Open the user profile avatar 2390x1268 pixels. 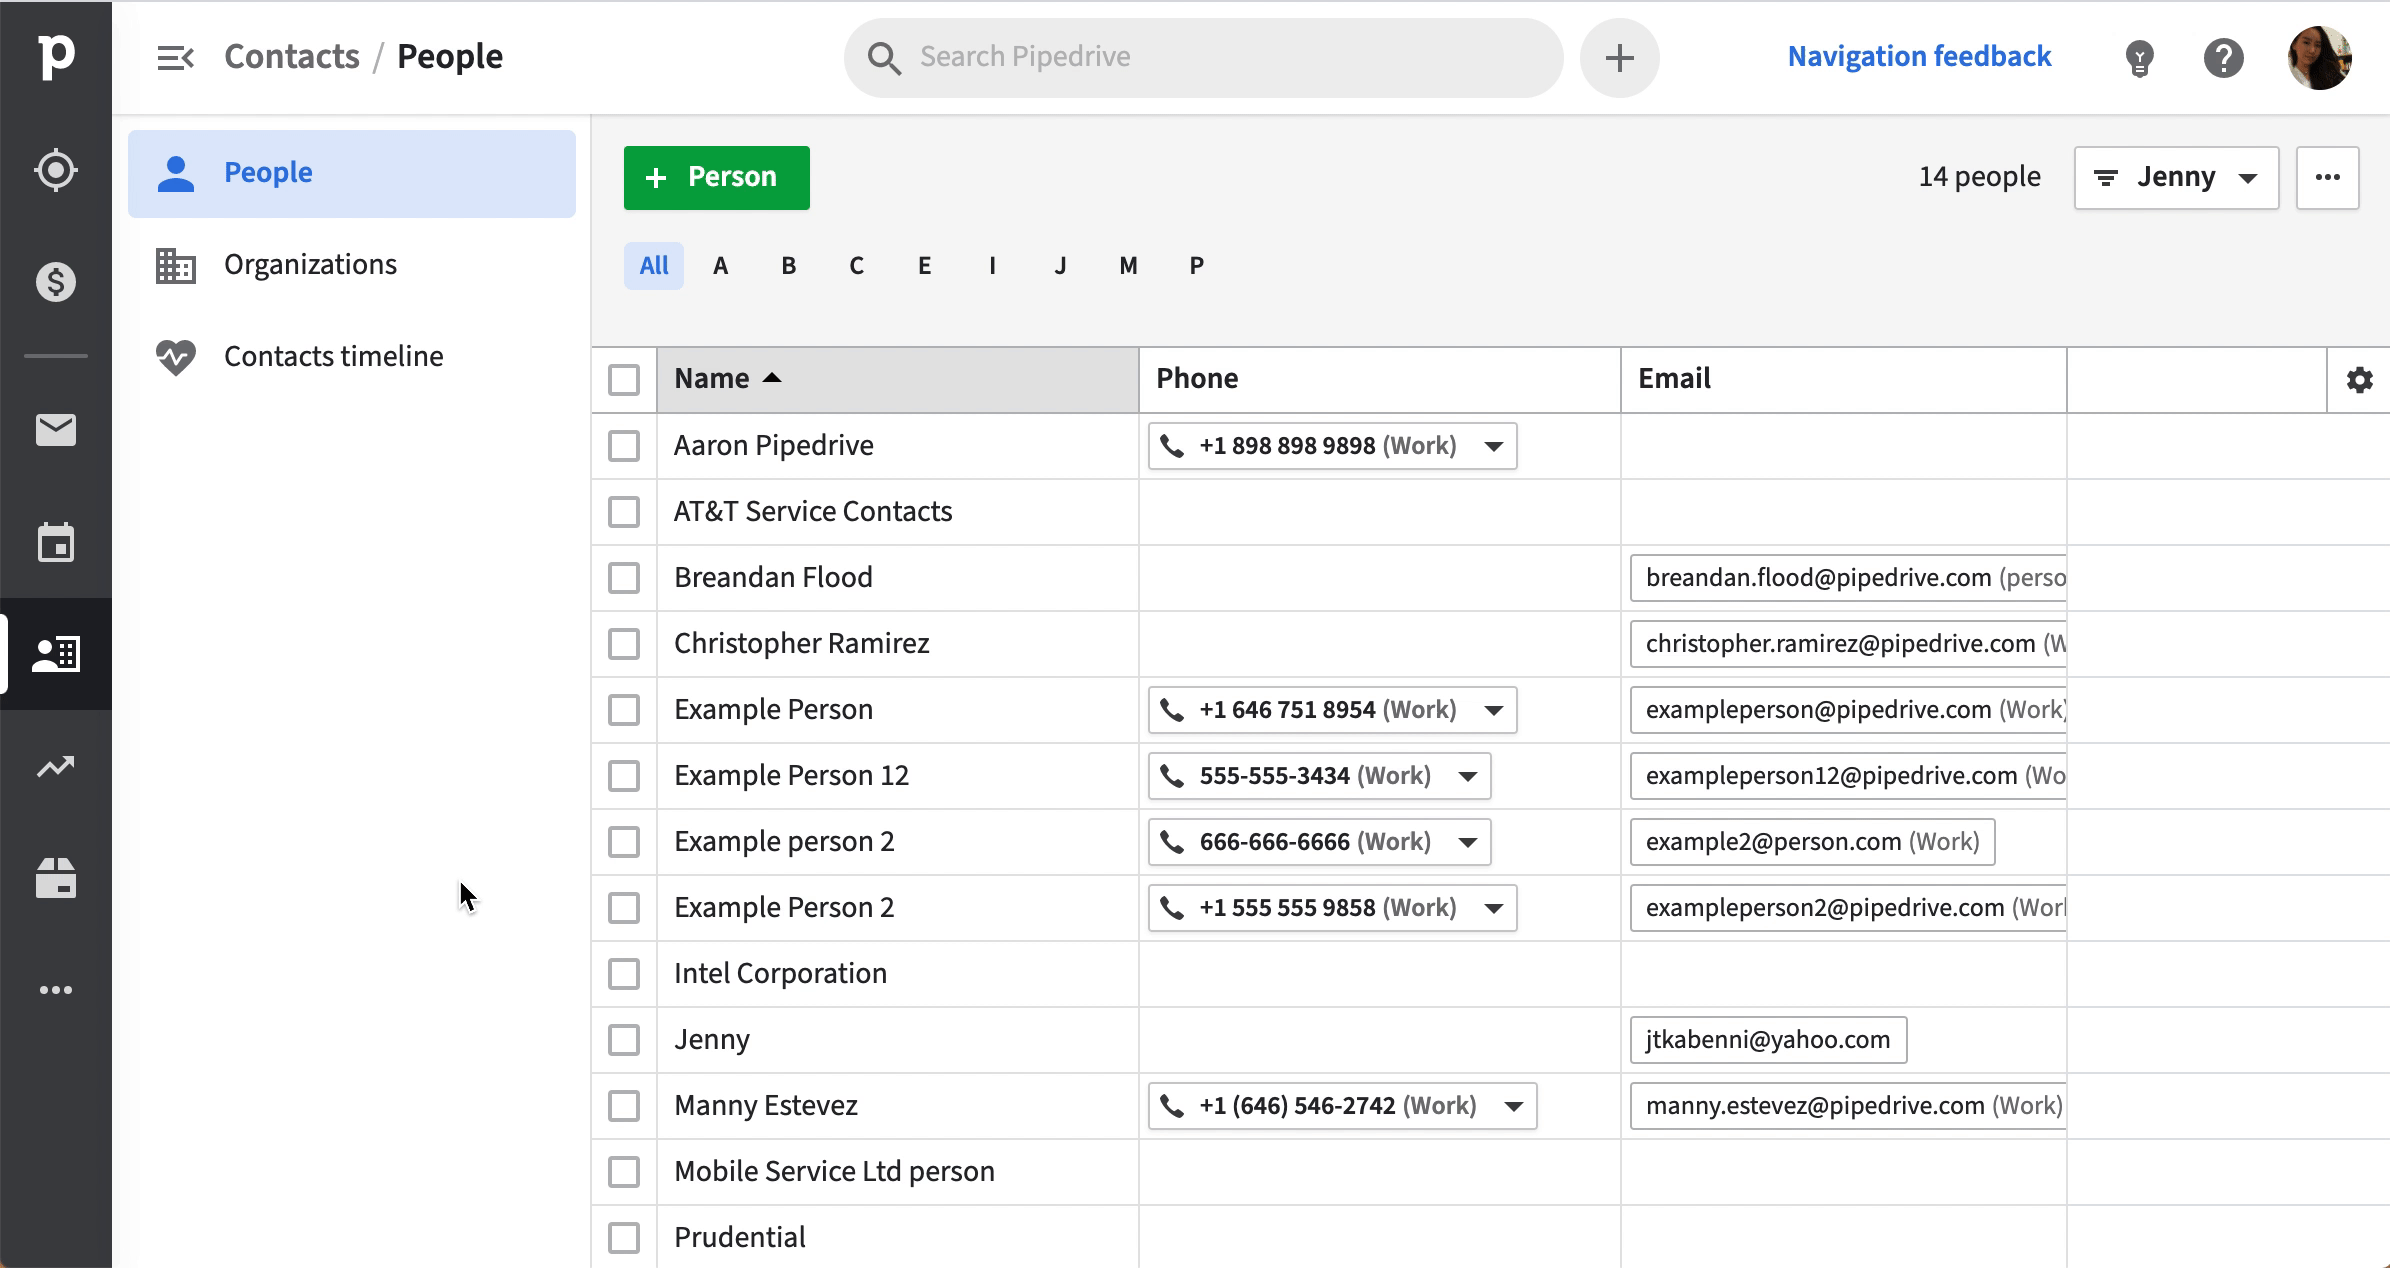click(x=2320, y=58)
